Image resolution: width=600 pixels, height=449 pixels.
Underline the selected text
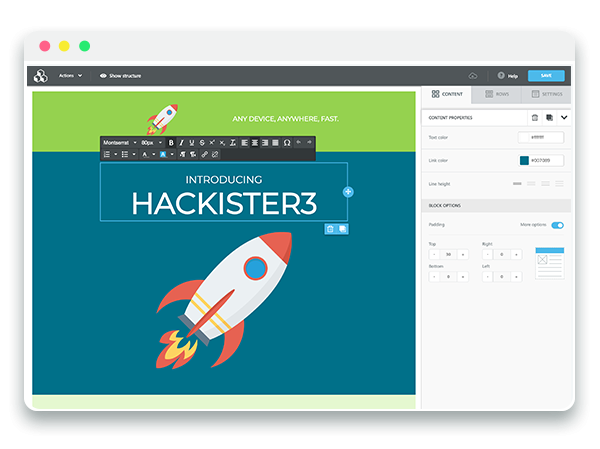tap(191, 143)
